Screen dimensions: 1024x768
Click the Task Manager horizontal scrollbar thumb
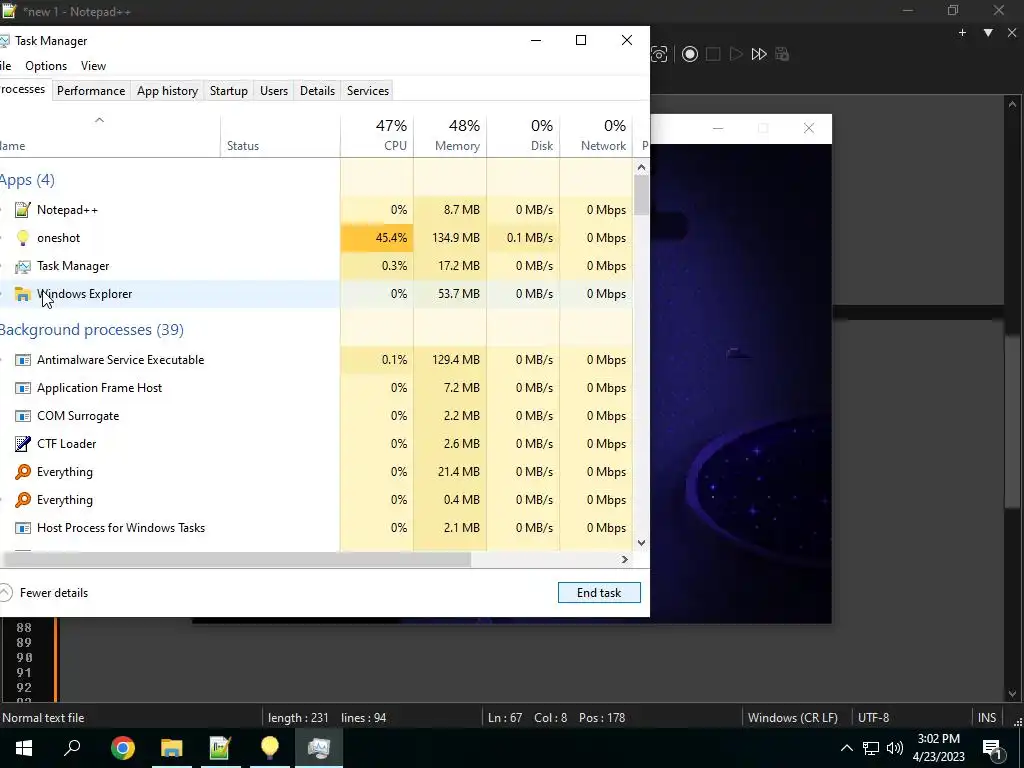[x=236, y=560]
